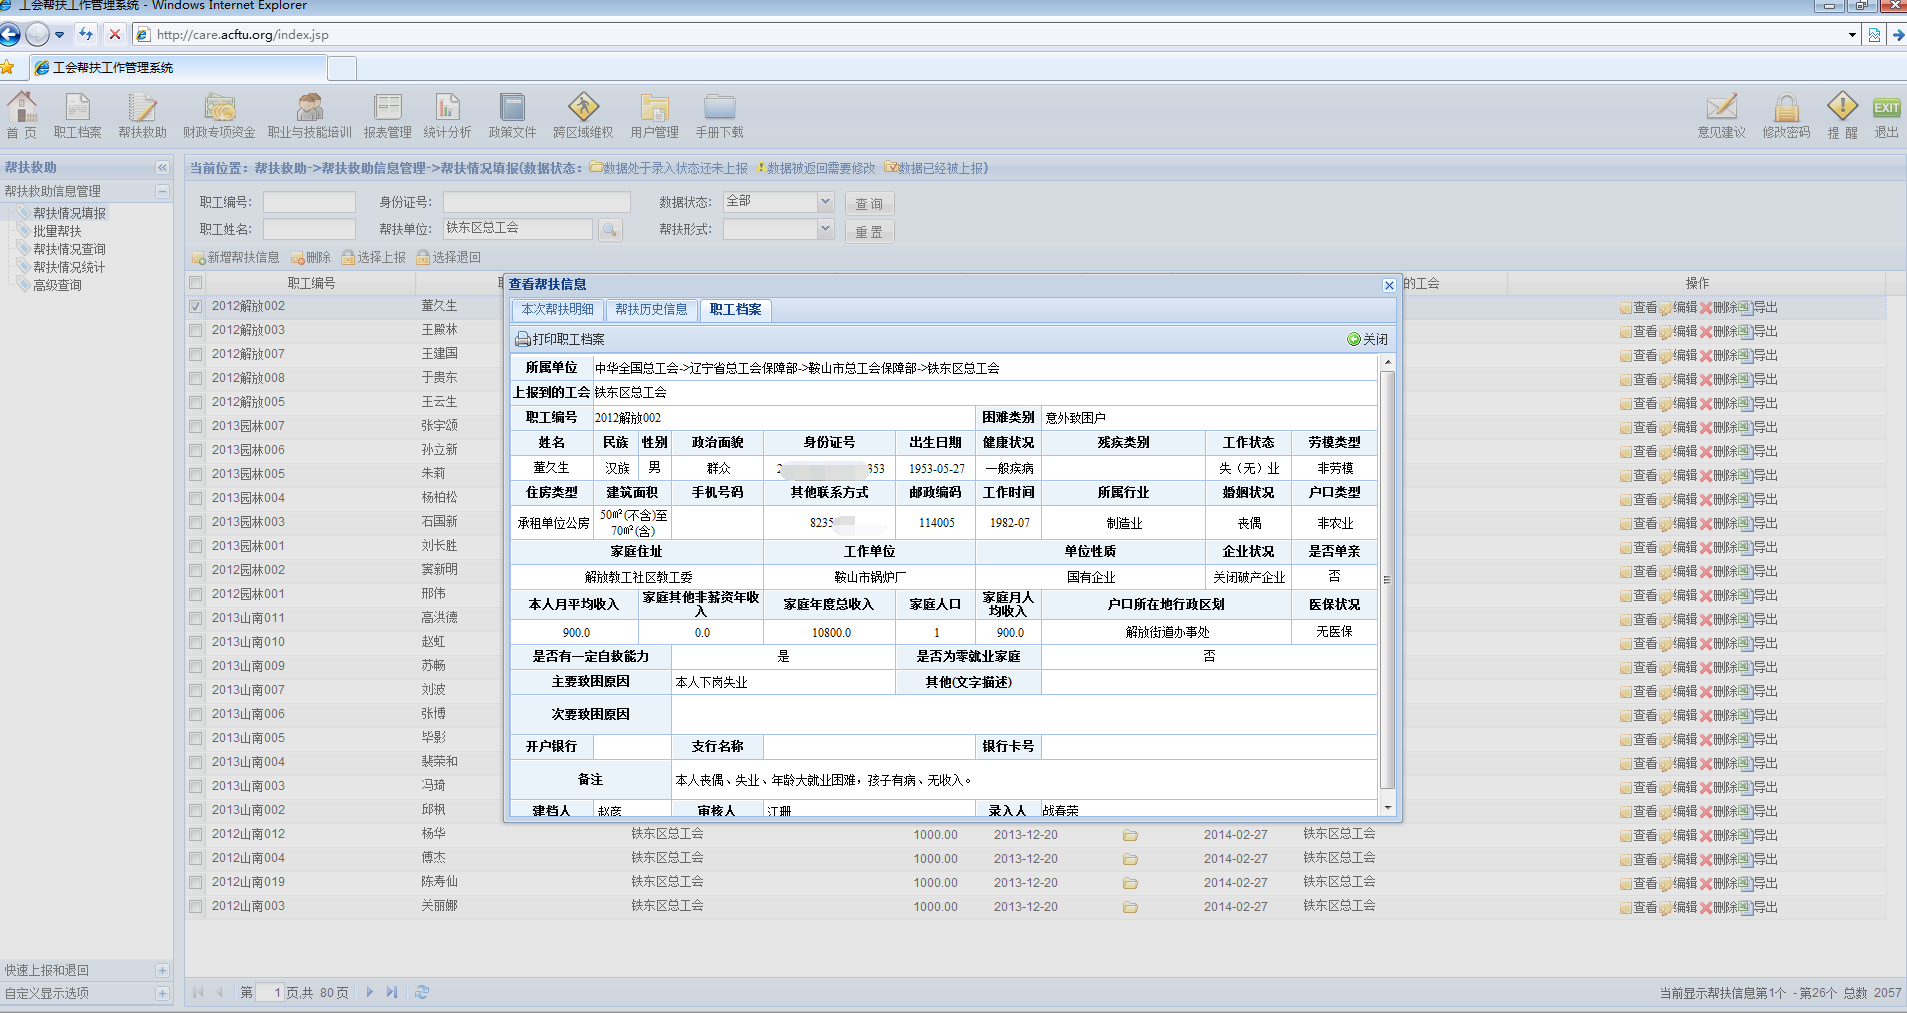Click 删除 for row 2012山南004
The width and height of the screenshot is (1907, 1013).
(1719, 859)
